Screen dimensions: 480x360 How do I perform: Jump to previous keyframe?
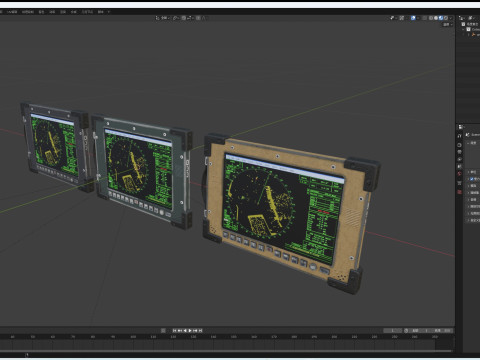point(180,330)
